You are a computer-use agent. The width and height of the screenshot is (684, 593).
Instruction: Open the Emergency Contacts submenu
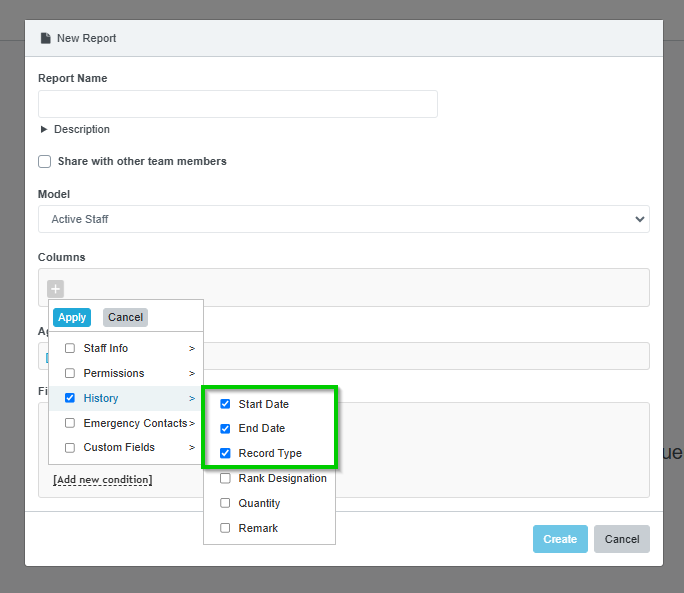(x=191, y=424)
